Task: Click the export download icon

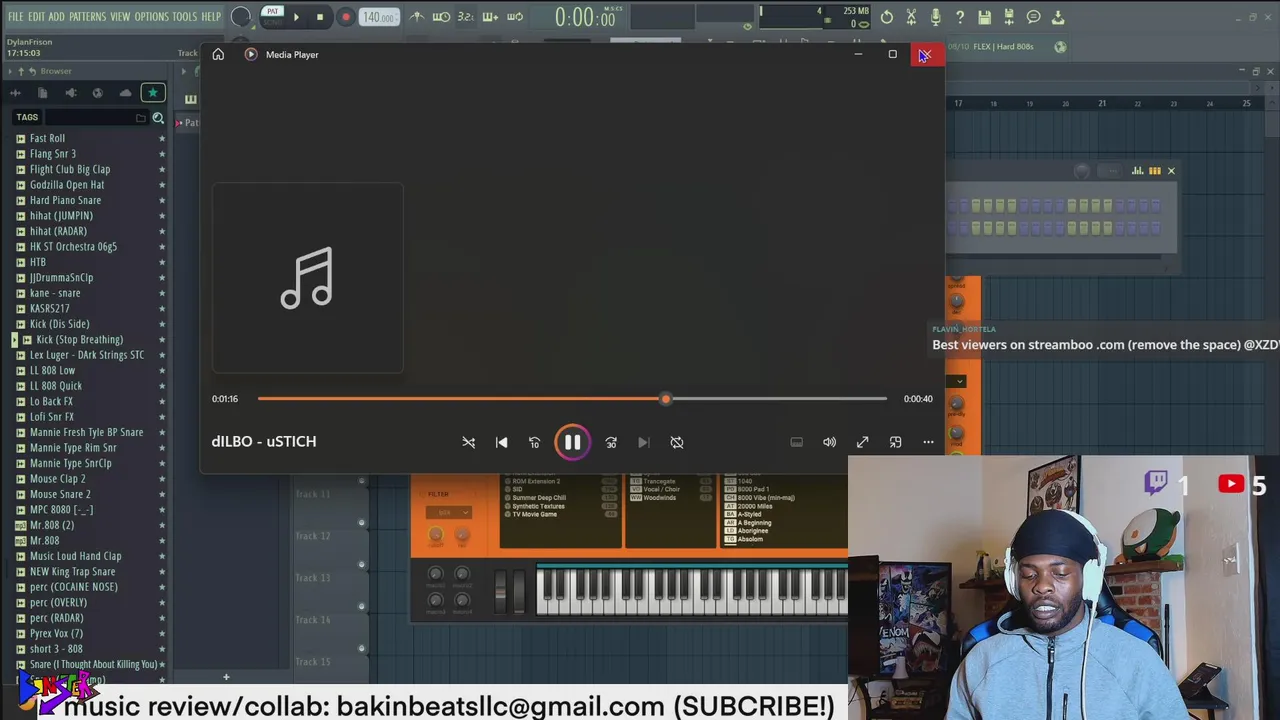Action: tap(1058, 17)
